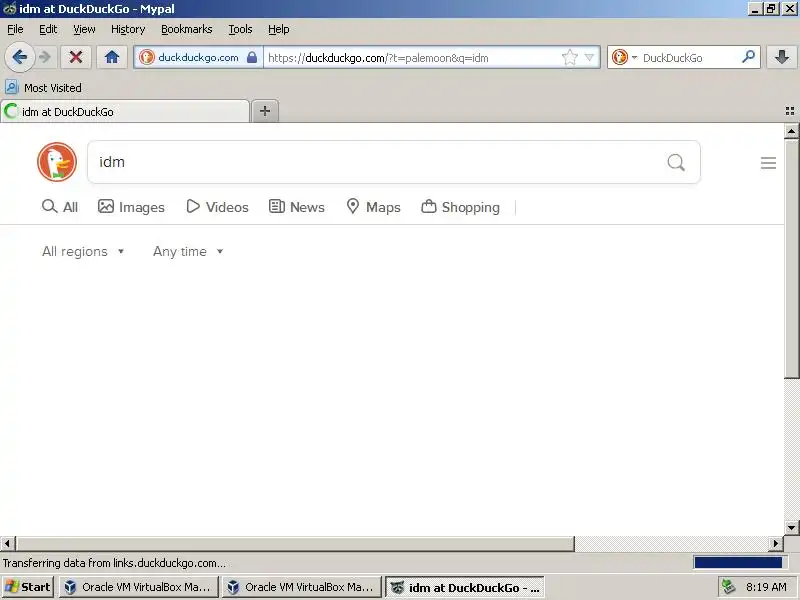
Task: Open the list all tabs button
Action: tap(790, 111)
